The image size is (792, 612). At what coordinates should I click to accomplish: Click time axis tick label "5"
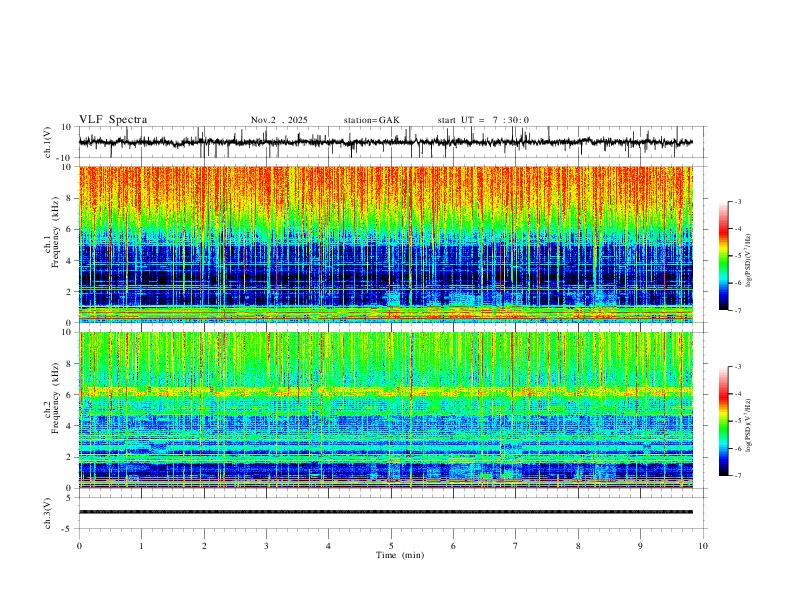[391, 546]
